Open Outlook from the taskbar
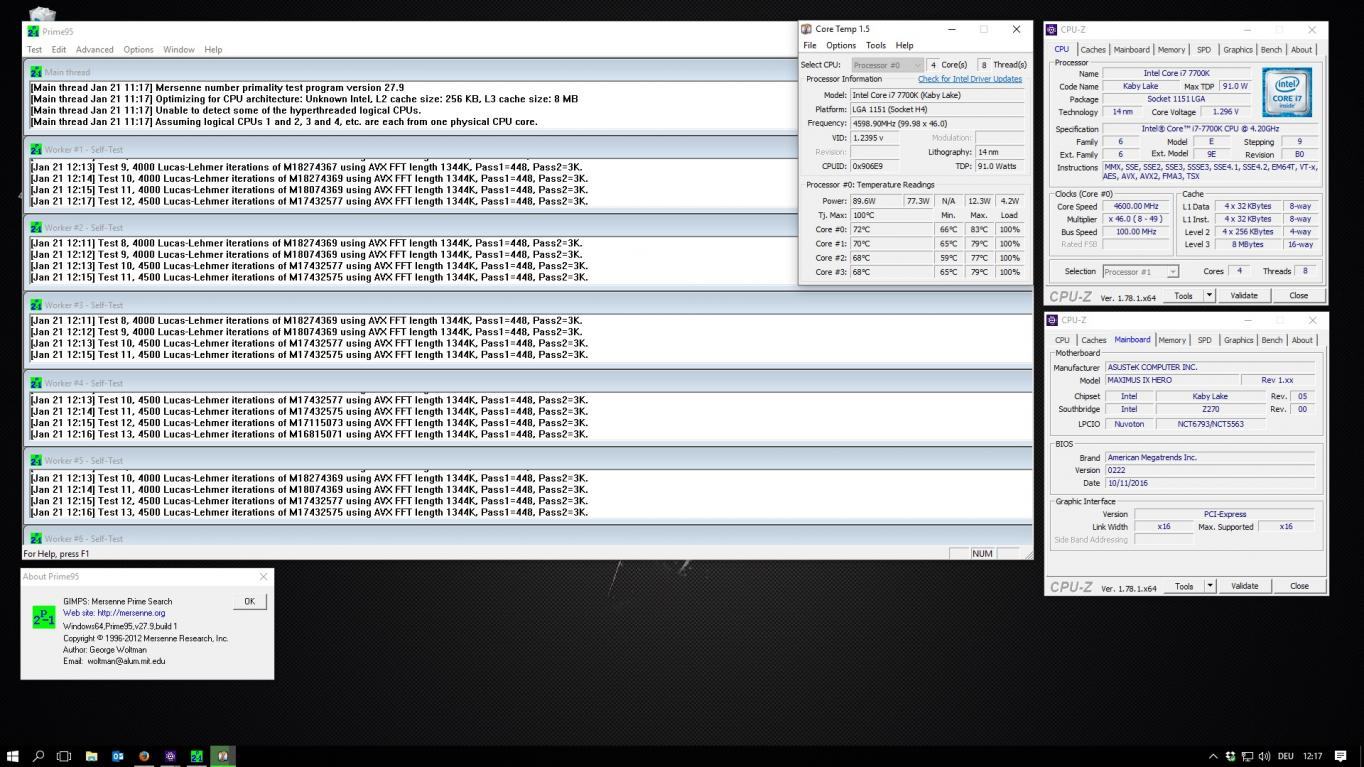Image resolution: width=1364 pixels, height=767 pixels. click(x=117, y=756)
